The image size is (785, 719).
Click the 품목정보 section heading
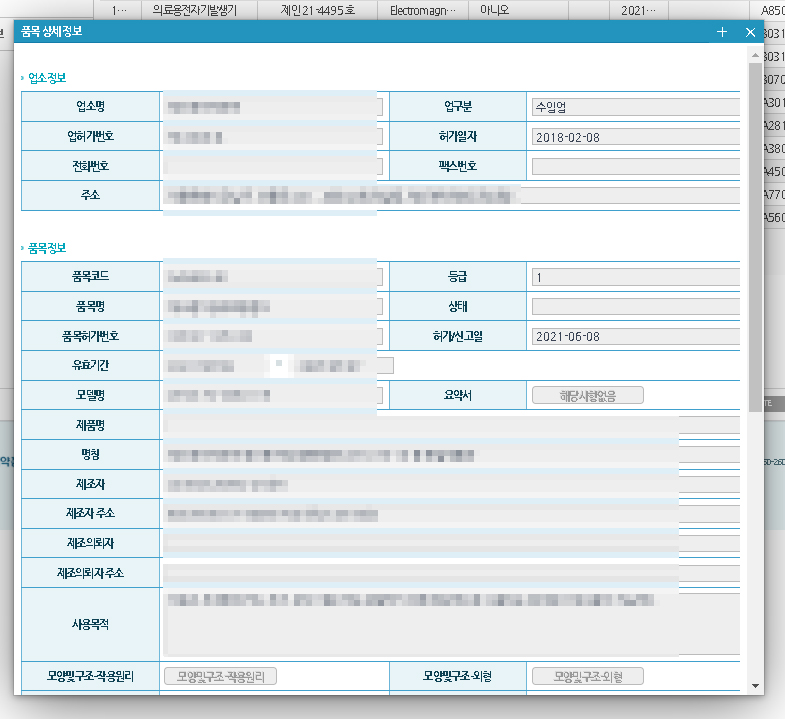click(47, 248)
